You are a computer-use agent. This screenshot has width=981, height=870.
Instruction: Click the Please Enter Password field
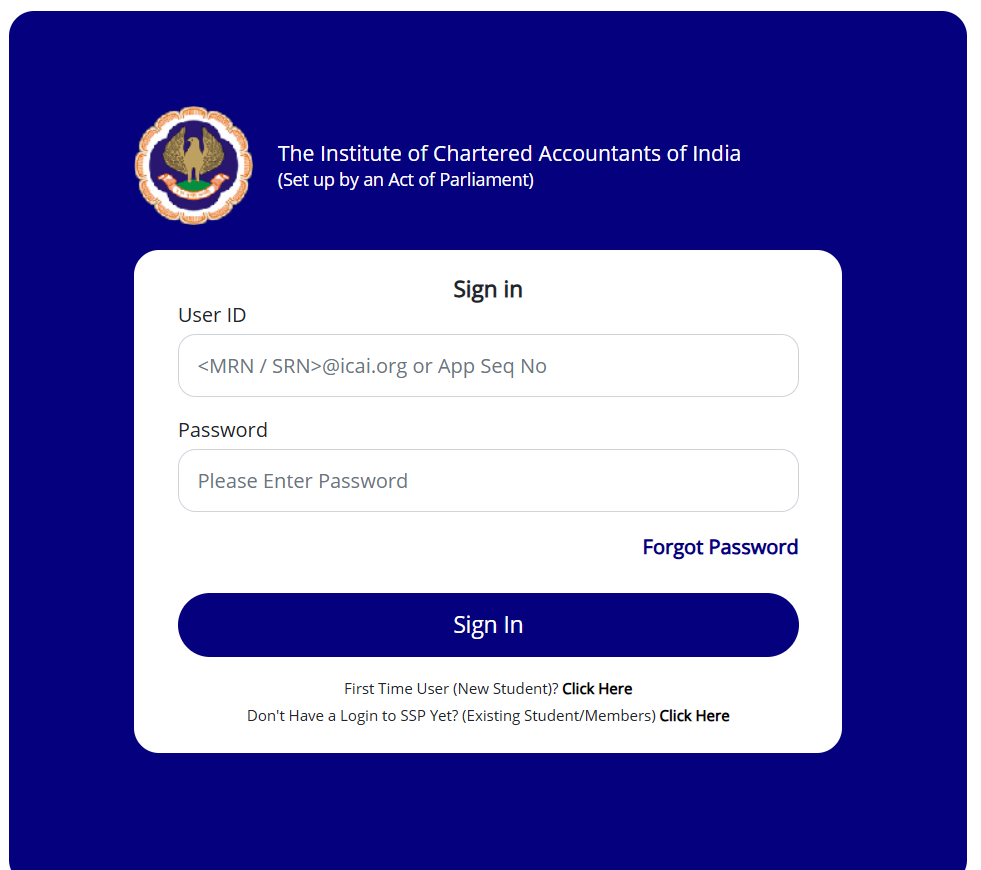[488, 481]
